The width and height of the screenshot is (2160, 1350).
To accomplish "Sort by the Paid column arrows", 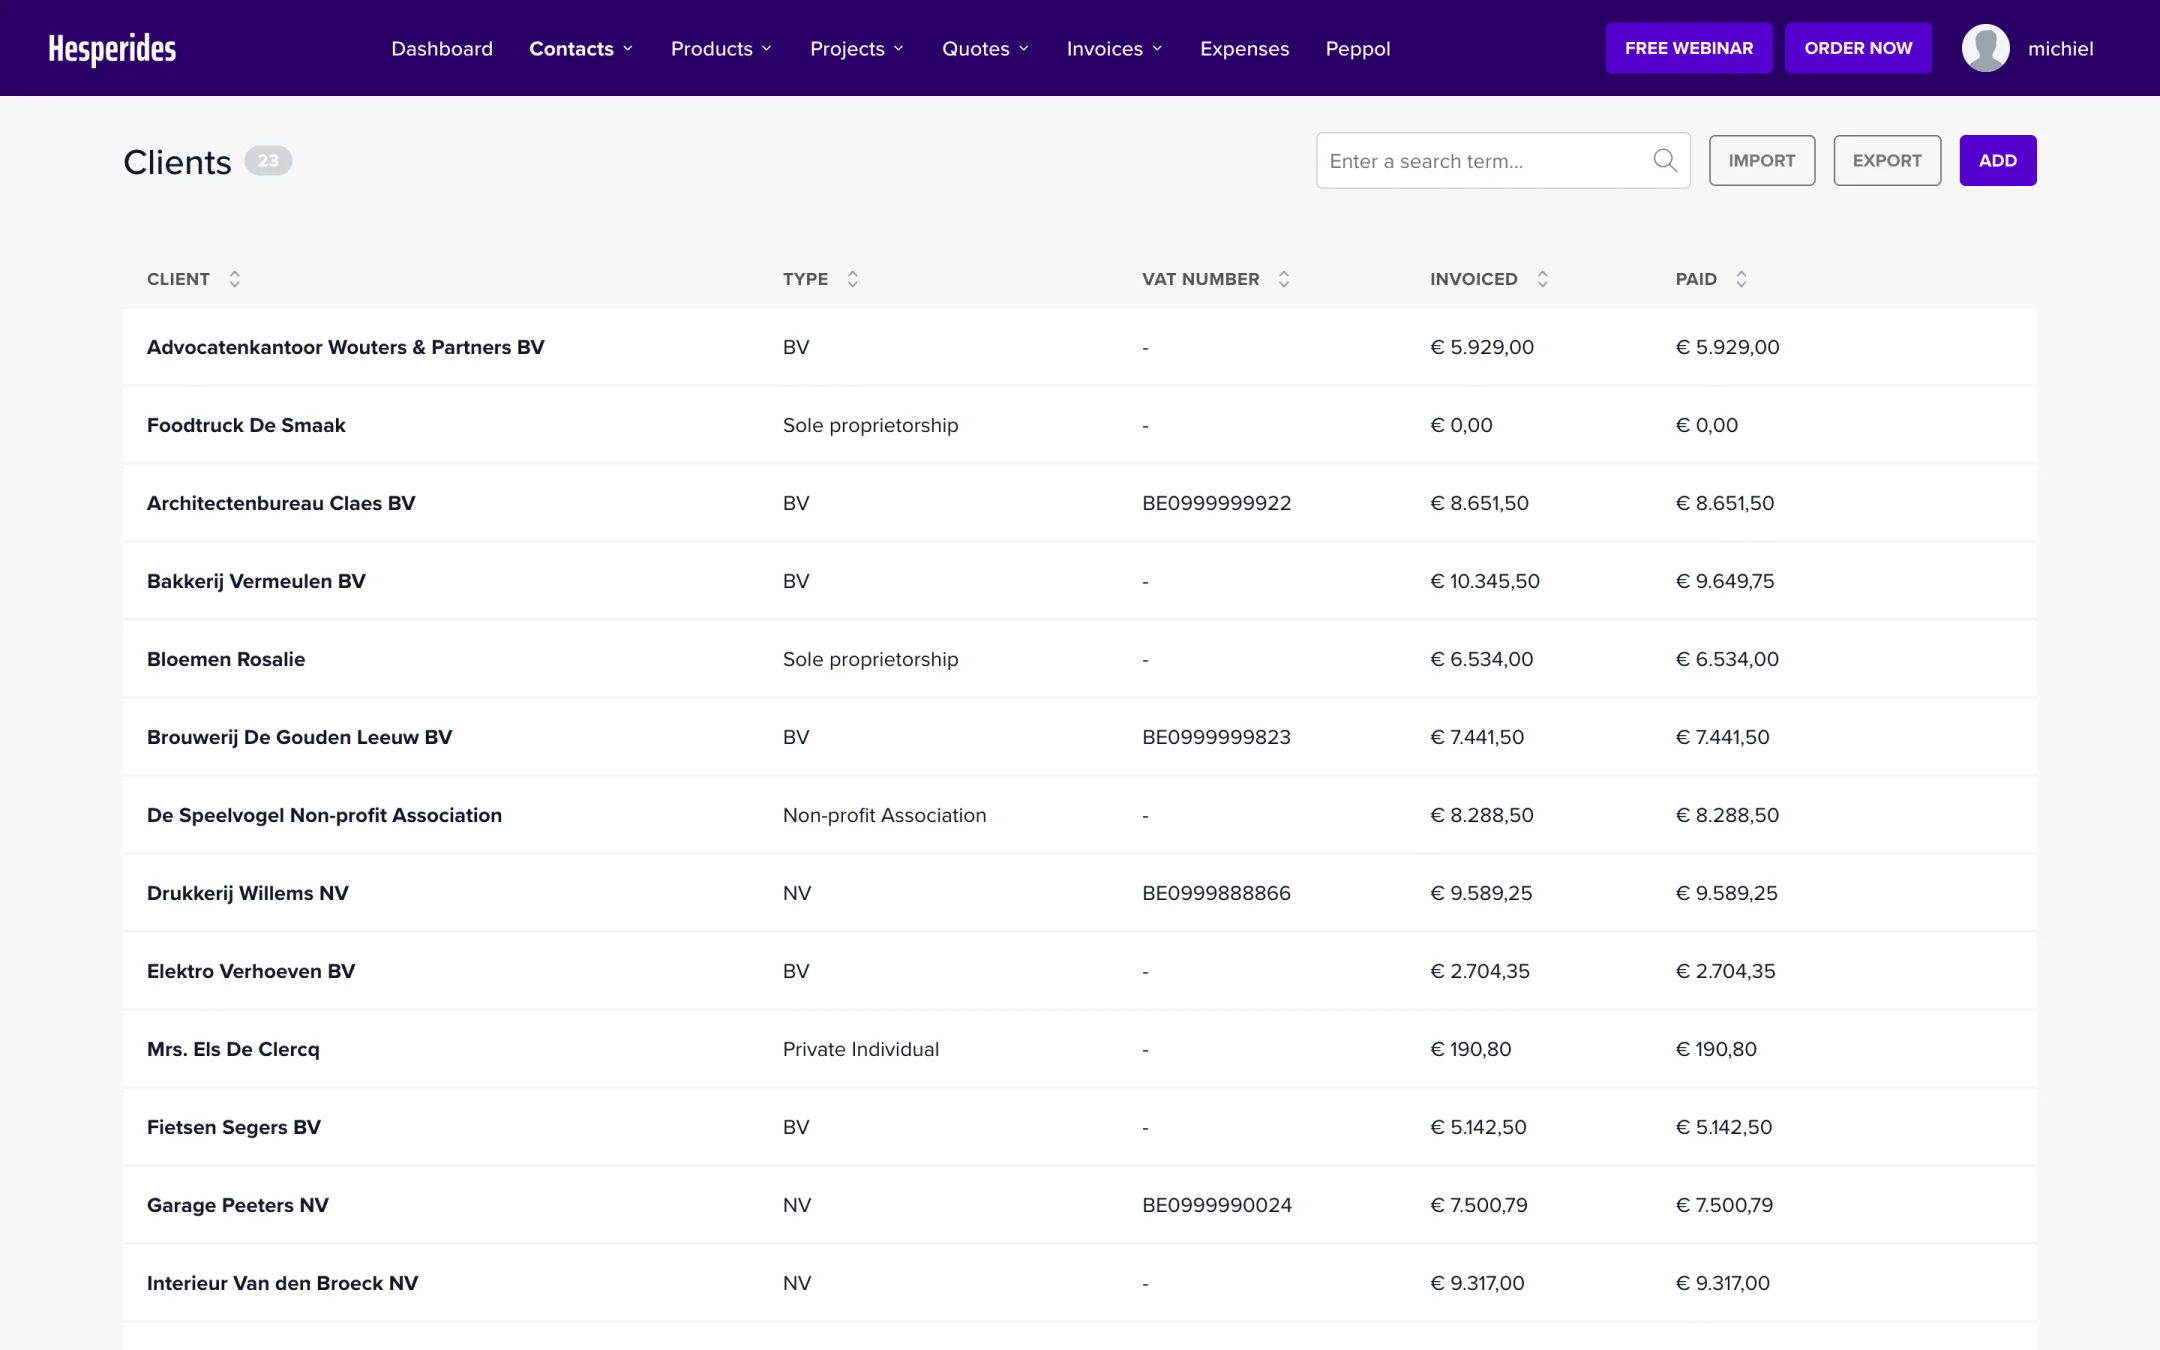I will tap(1741, 279).
